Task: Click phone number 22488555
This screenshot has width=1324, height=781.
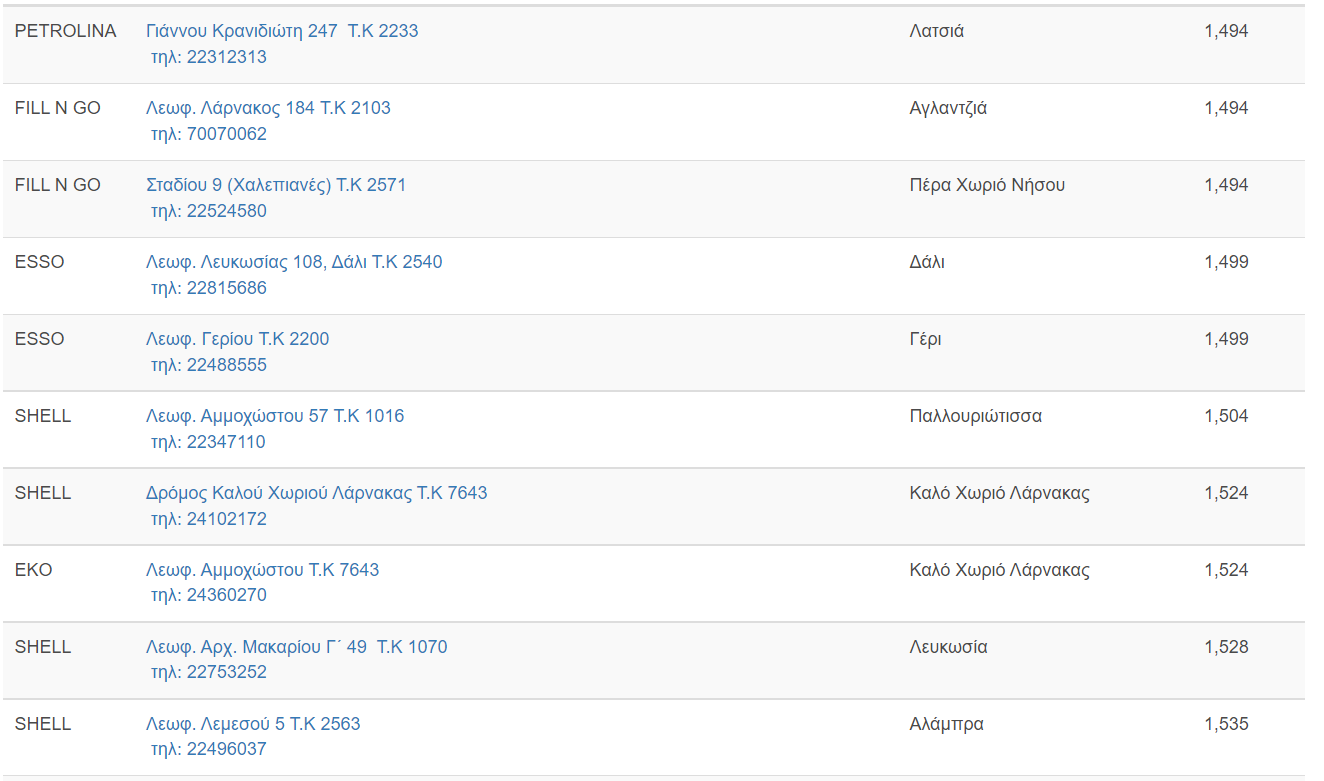Action: [227, 365]
